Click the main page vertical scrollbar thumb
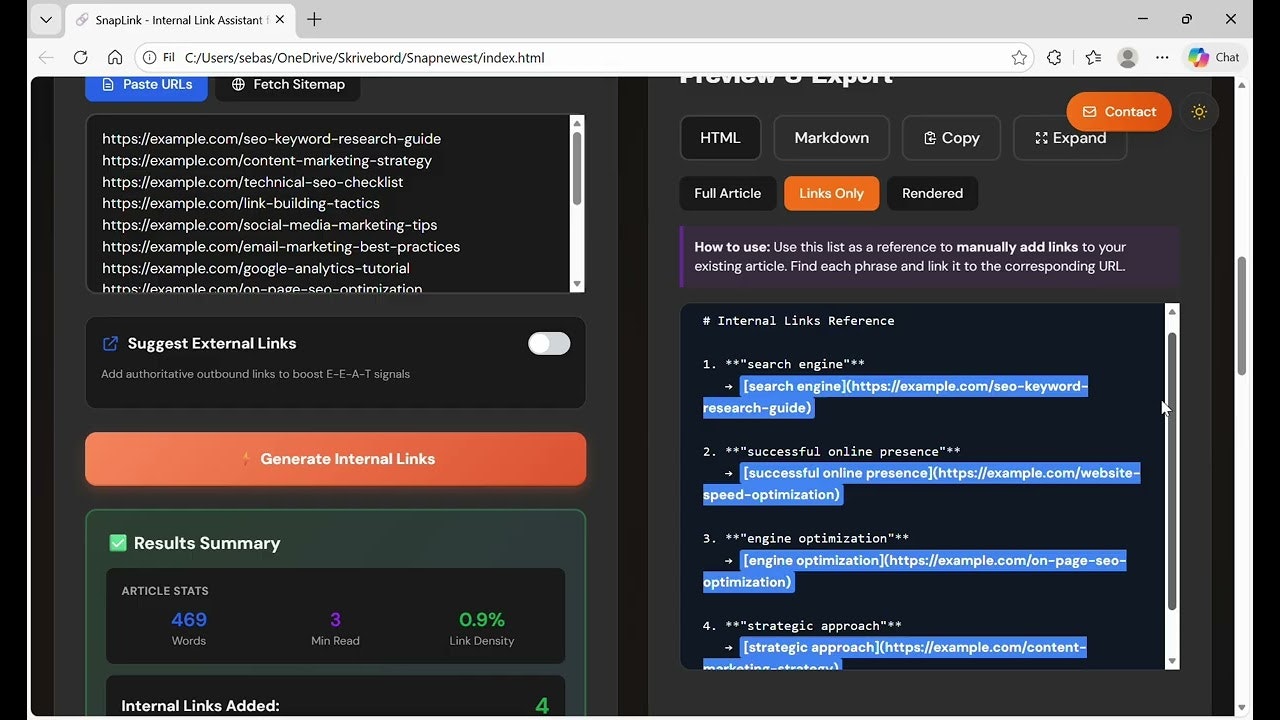 point(1242,315)
